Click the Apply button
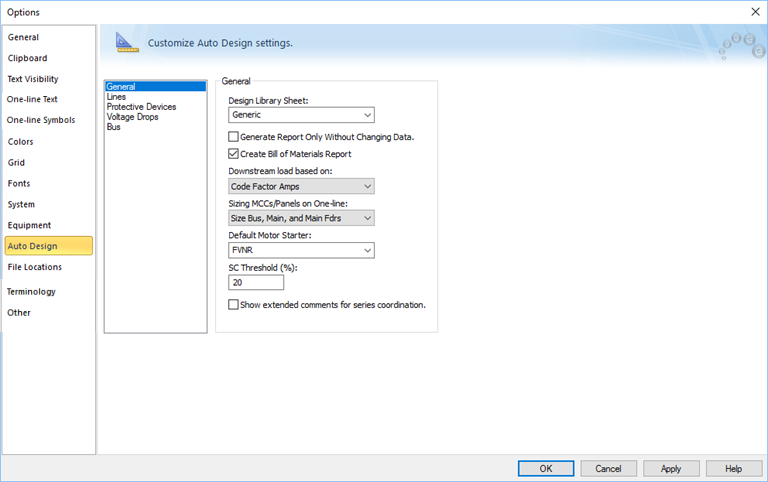 click(x=671, y=468)
